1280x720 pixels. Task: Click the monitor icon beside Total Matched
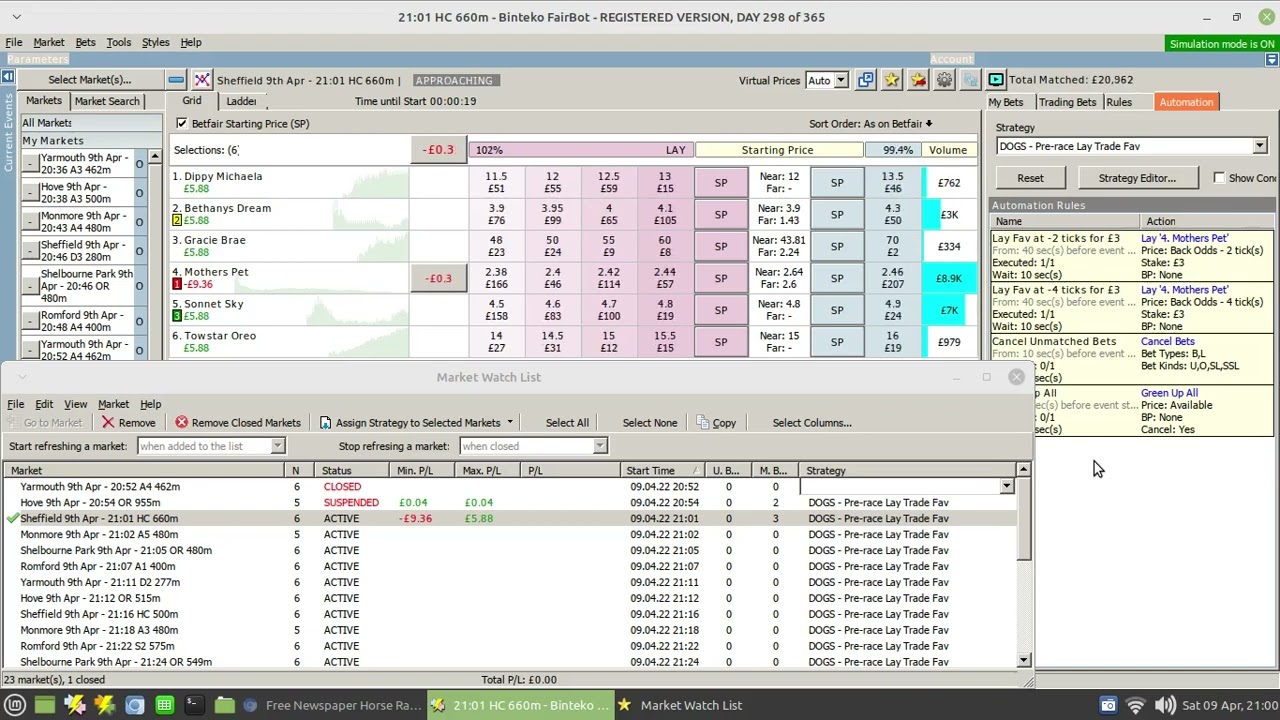[996, 80]
